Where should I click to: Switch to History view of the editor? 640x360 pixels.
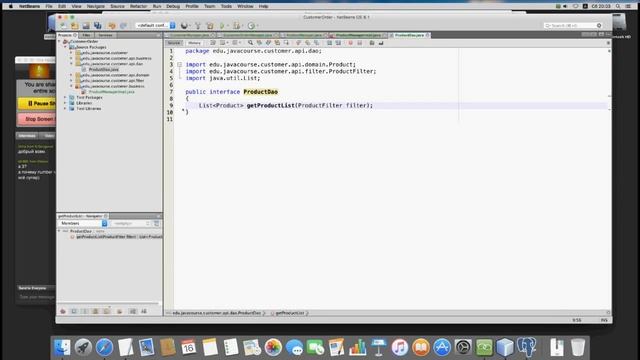click(194, 43)
